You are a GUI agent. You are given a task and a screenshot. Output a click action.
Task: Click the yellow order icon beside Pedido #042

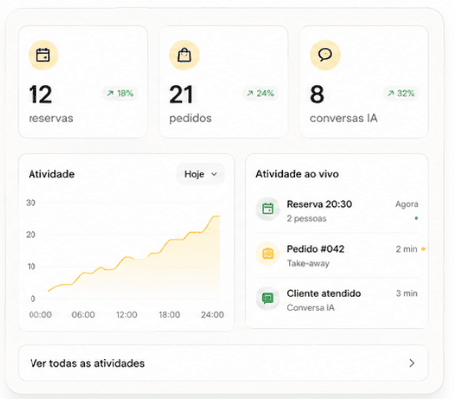(x=268, y=254)
